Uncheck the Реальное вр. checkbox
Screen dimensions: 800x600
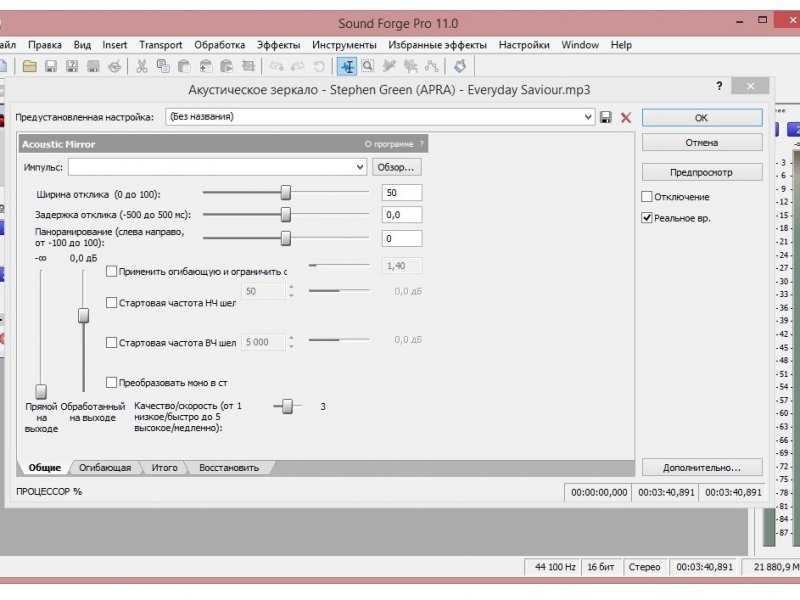coord(647,218)
